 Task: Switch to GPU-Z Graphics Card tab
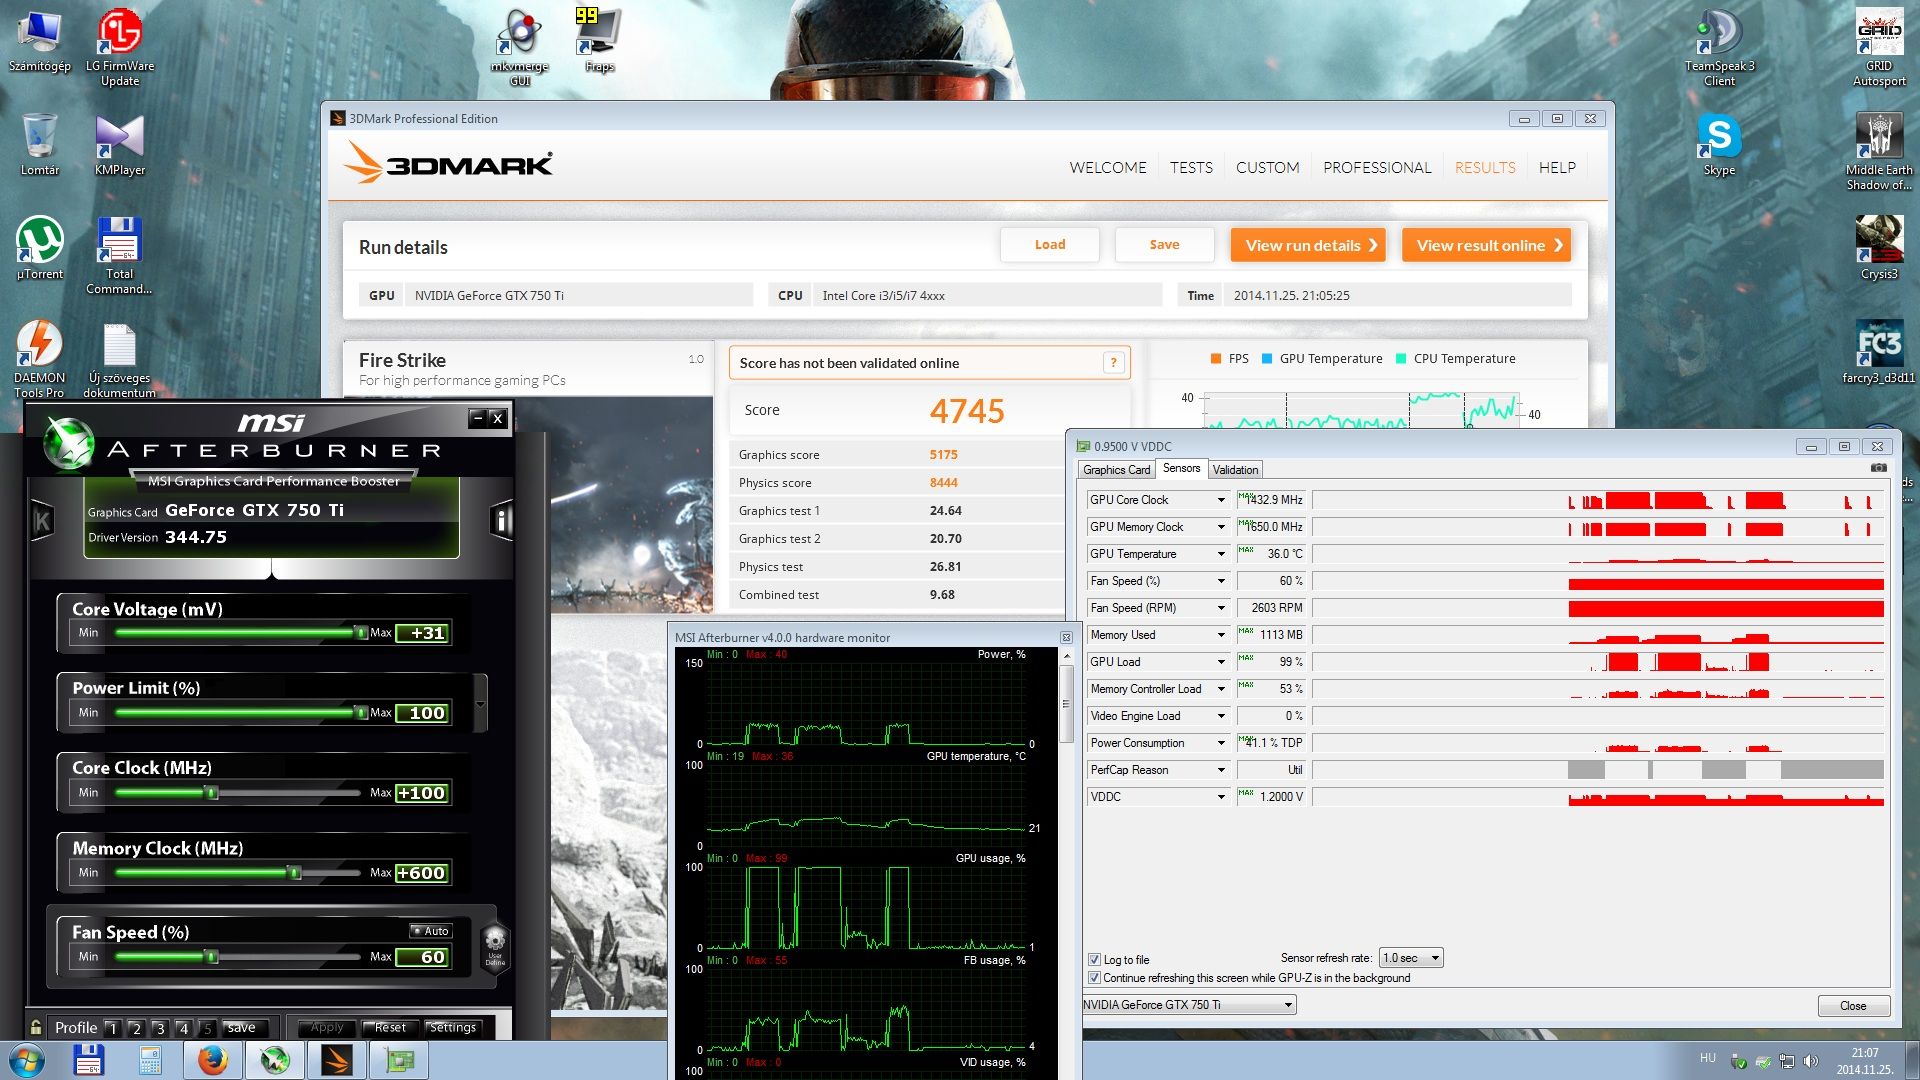1116,470
